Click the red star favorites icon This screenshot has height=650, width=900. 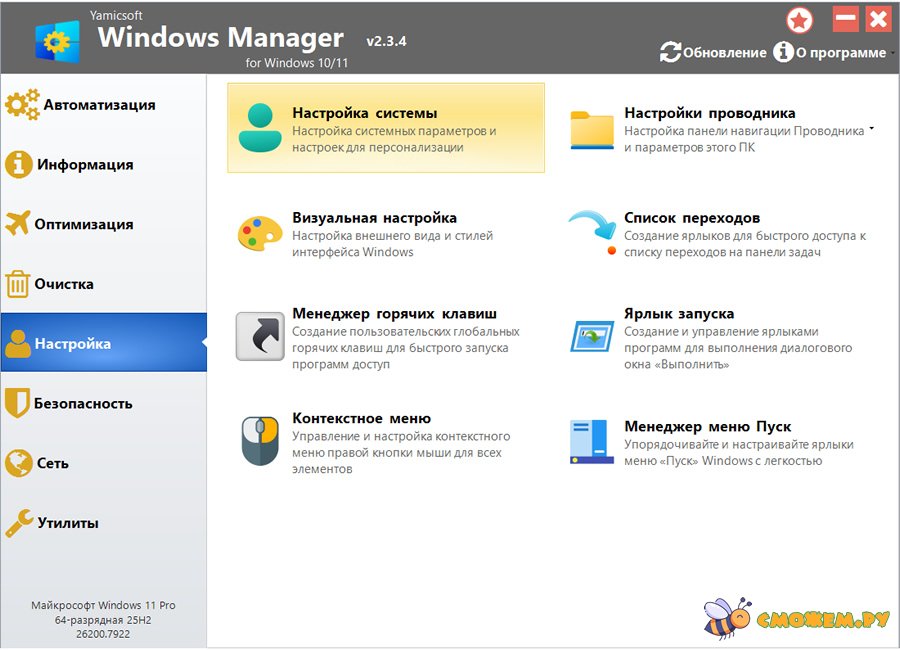(799, 19)
